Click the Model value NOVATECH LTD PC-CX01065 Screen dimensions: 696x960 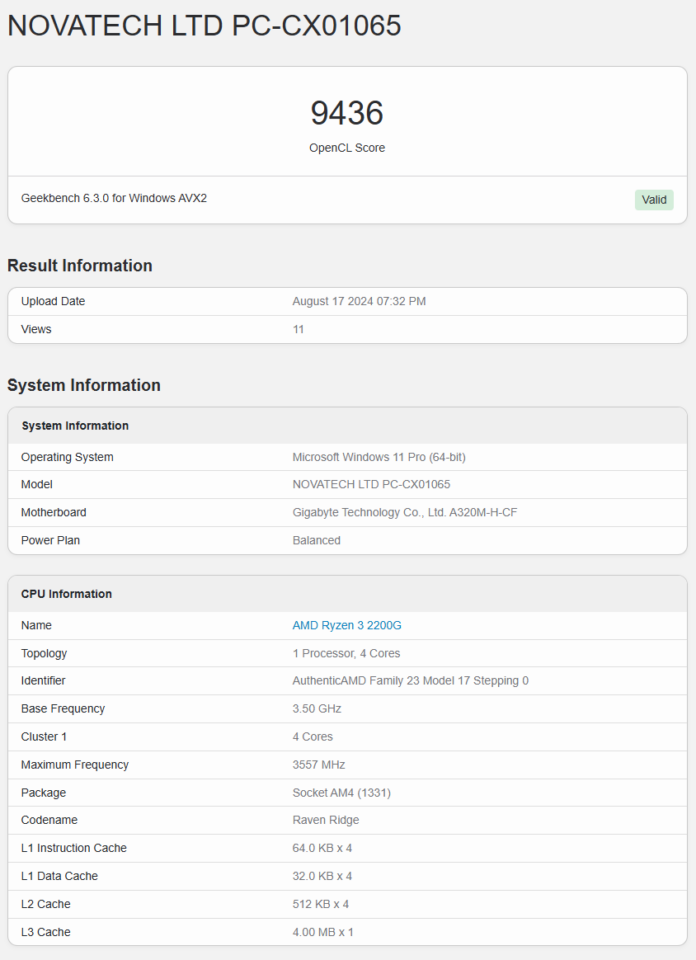click(375, 484)
